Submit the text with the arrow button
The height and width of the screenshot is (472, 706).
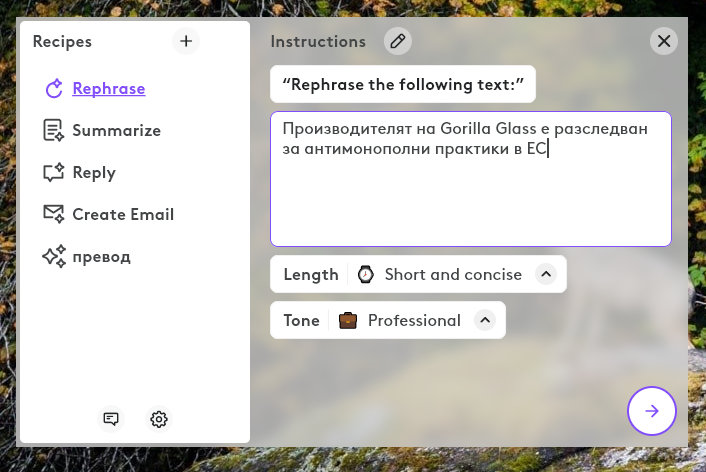click(652, 411)
